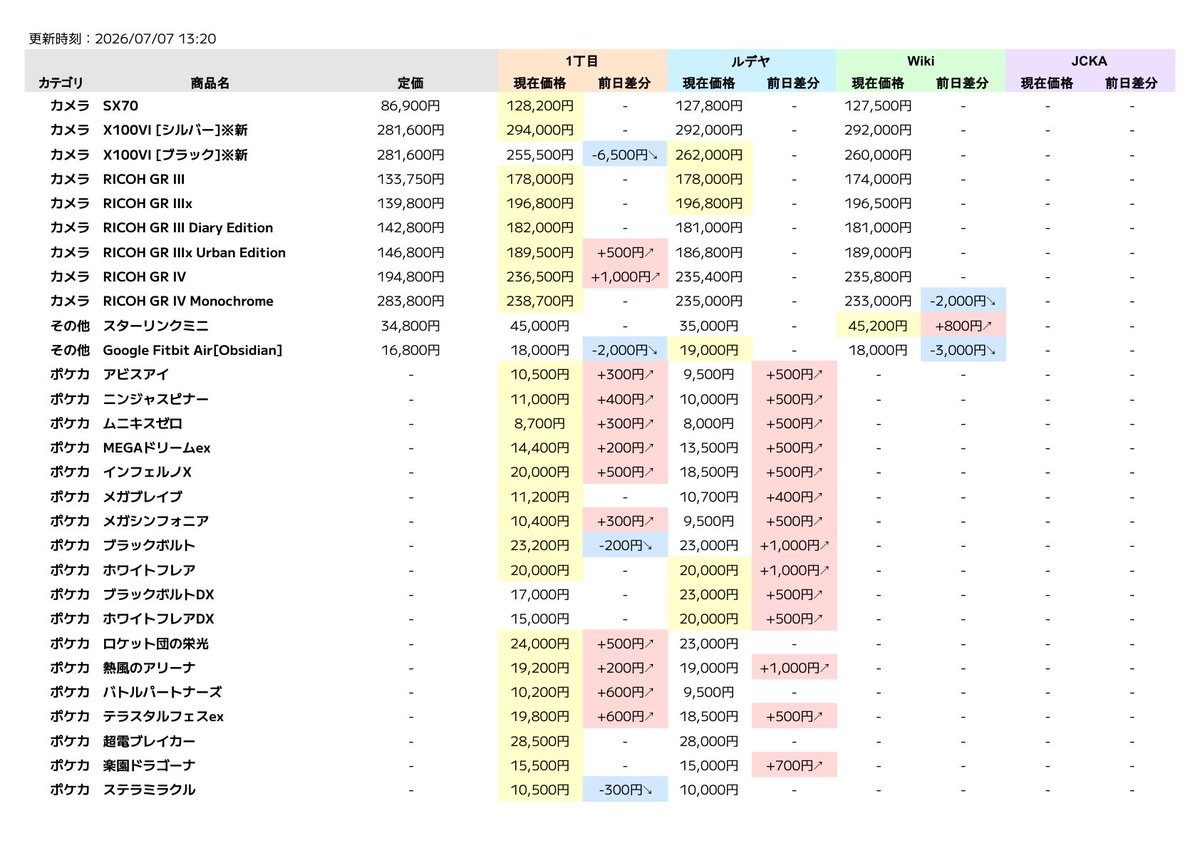Click the 商品名 column header

210,84
